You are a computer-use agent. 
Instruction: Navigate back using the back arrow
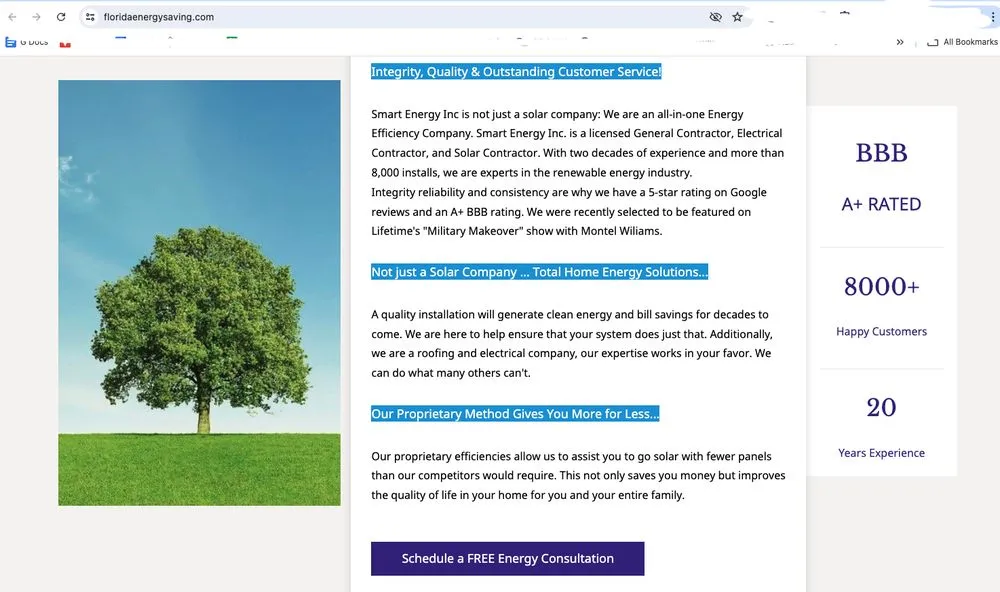tap(12, 17)
